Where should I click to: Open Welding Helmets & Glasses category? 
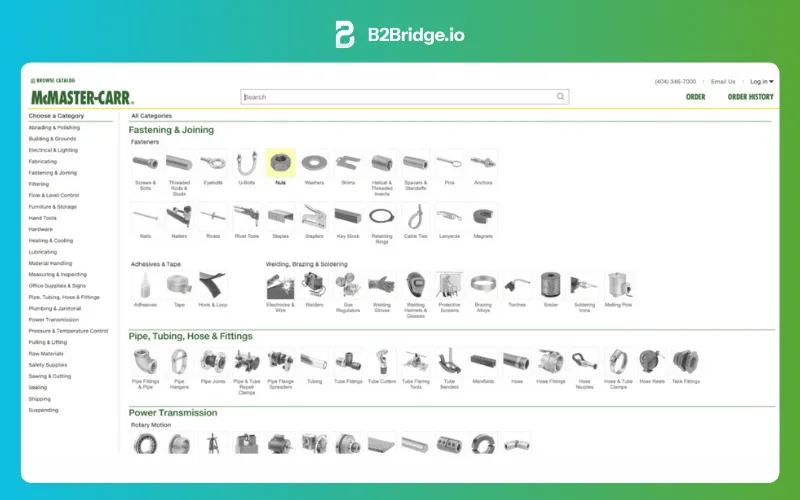point(415,285)
